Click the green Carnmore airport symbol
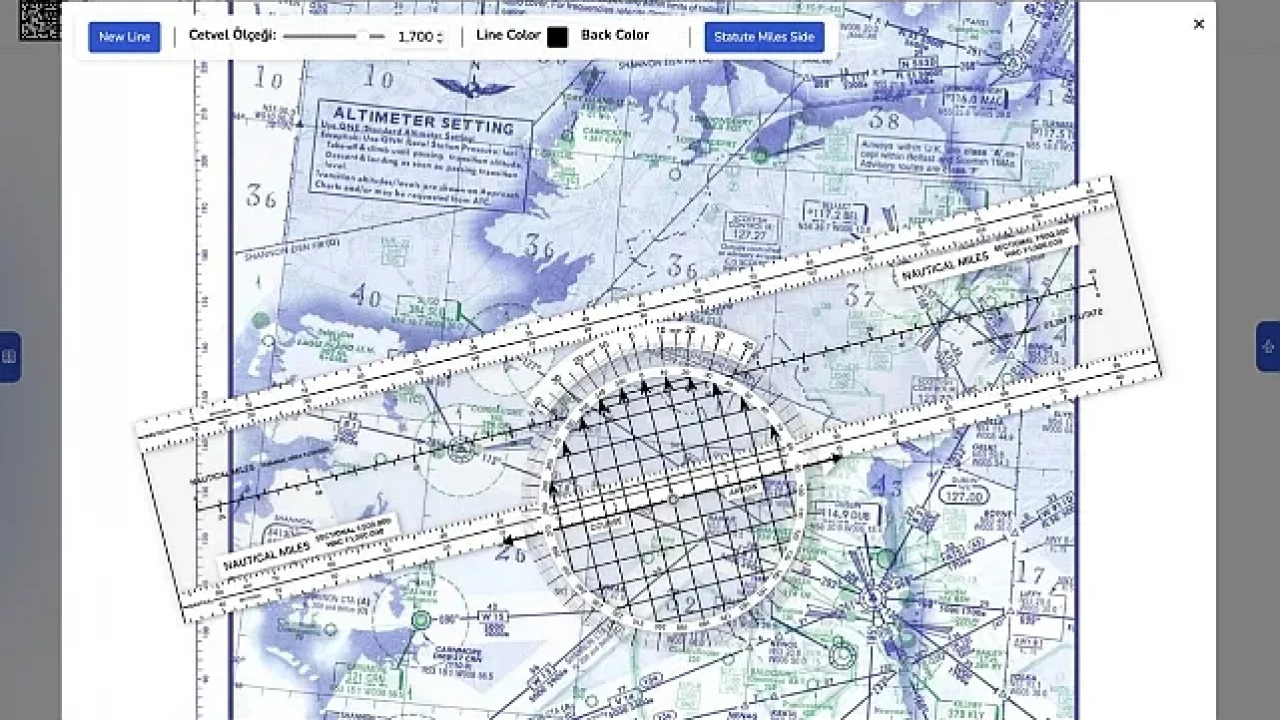1280x720 pixels. (x=422, y=620)
